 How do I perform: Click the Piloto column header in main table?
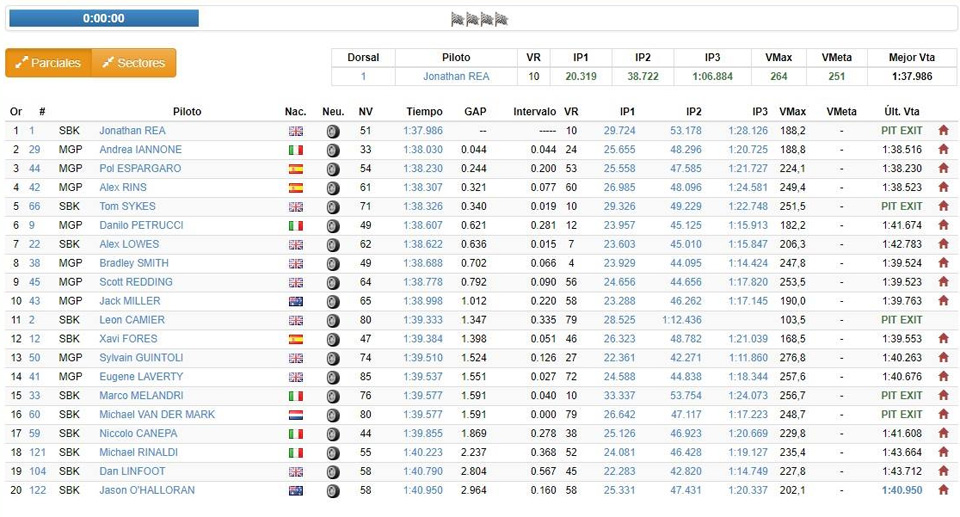coord(187,111)
